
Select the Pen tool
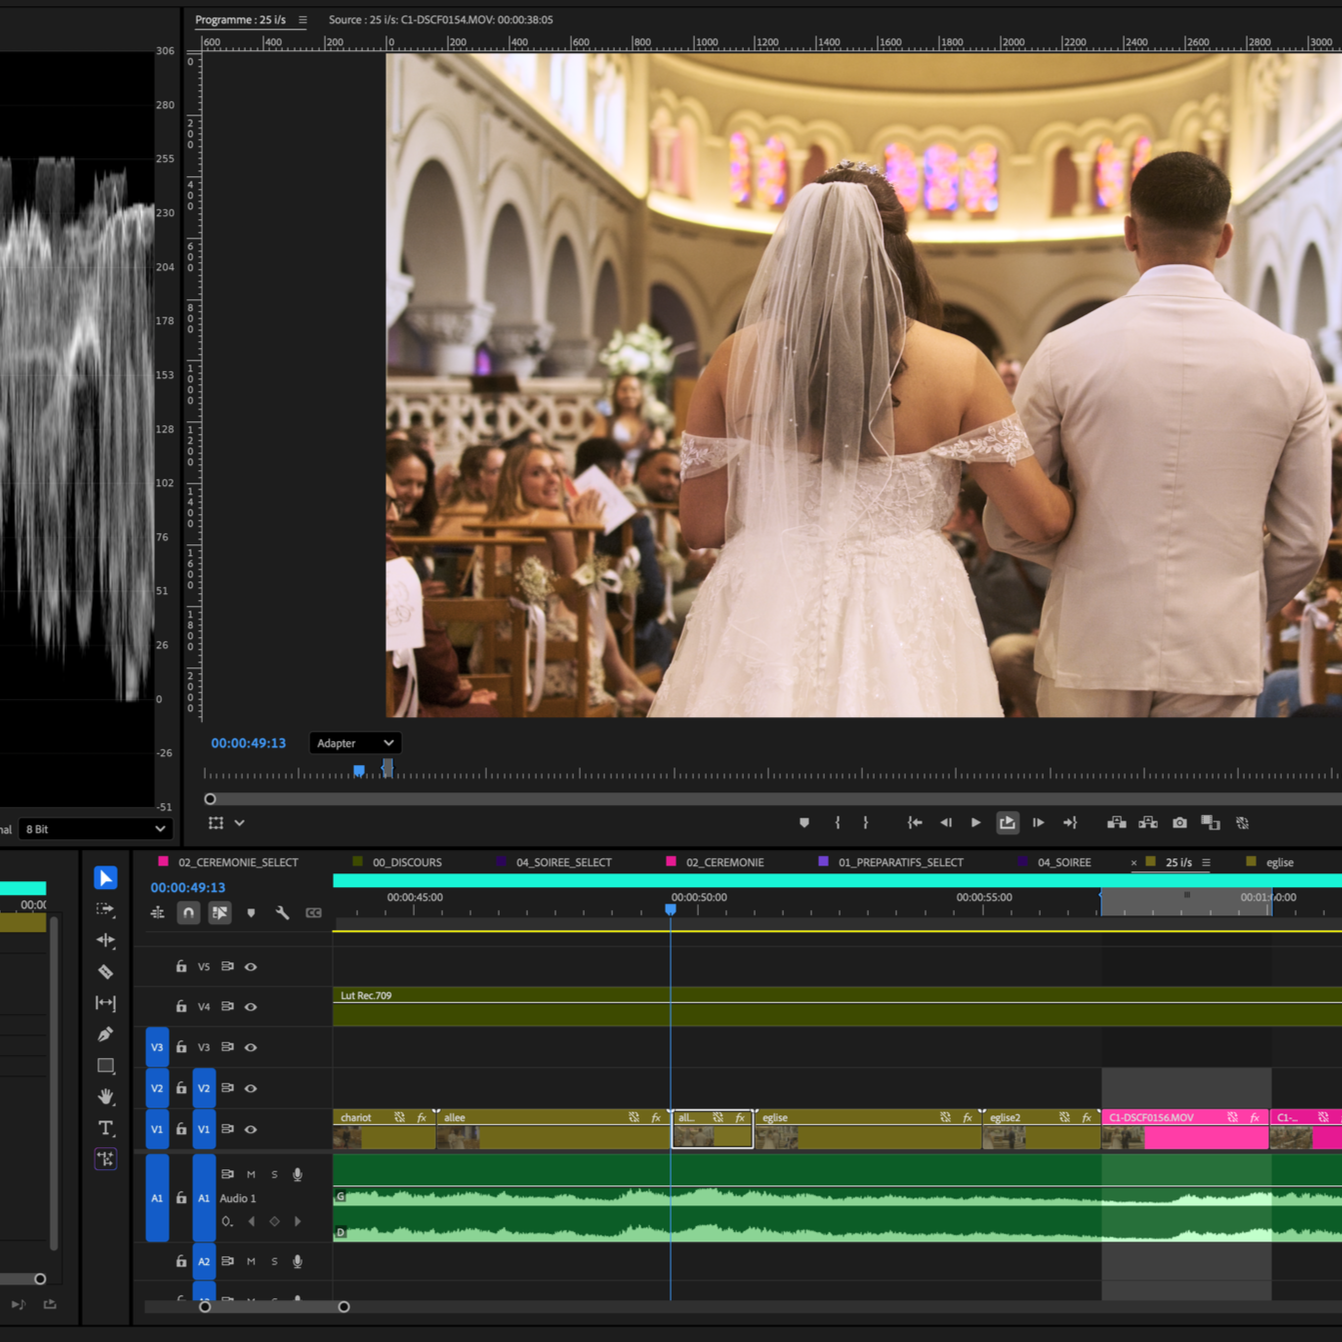106,1034
